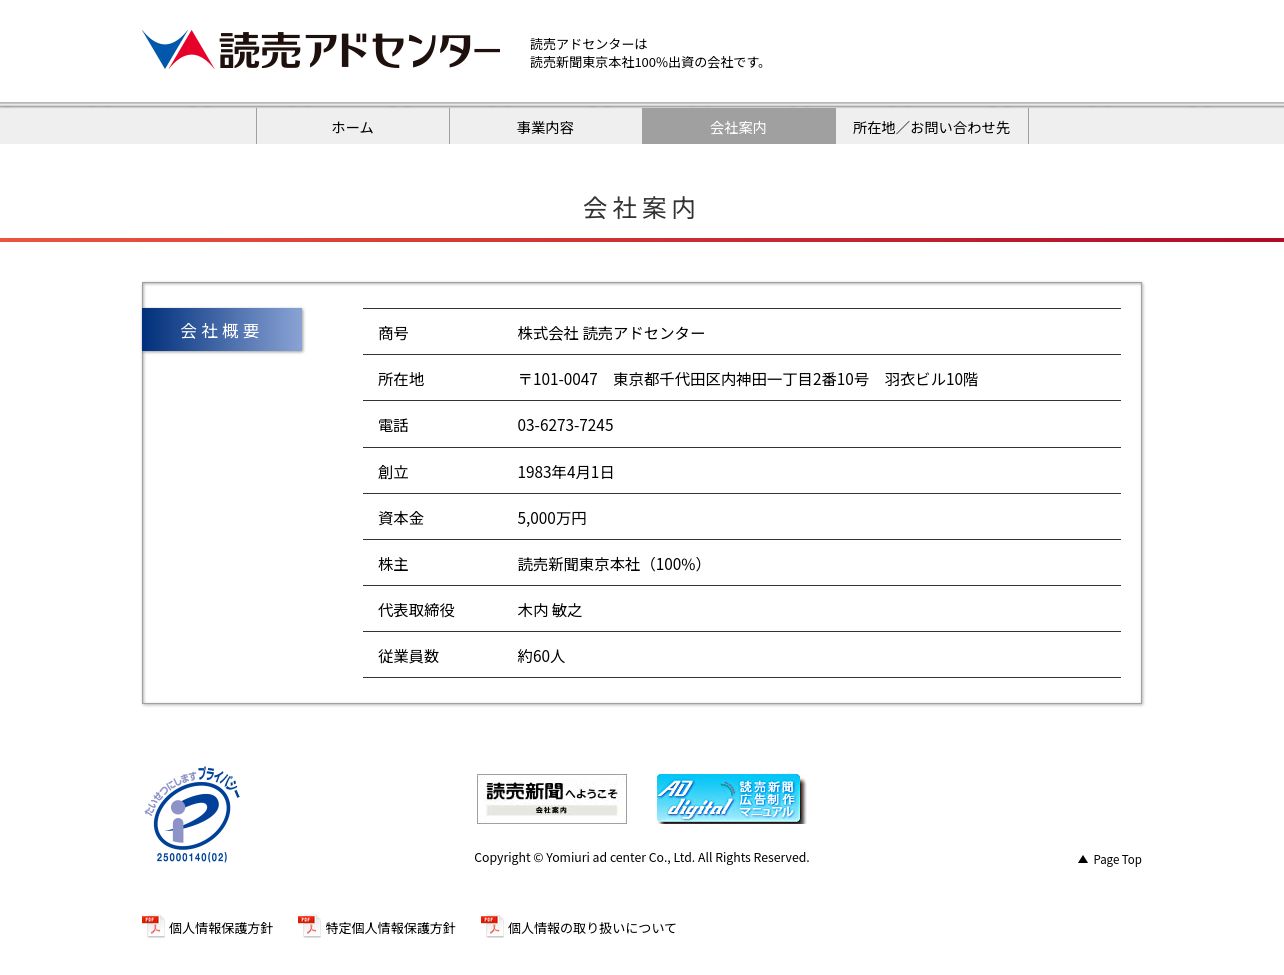The width and height of the screenshot is (1284, 975).
Task: Click the 創立 row label
Action: tap(393, 472)
